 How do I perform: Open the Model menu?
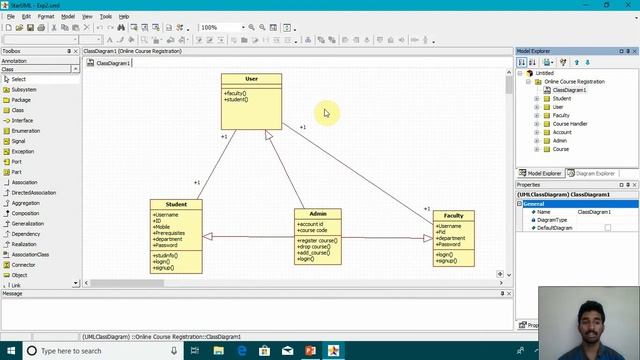coord(68,16)
